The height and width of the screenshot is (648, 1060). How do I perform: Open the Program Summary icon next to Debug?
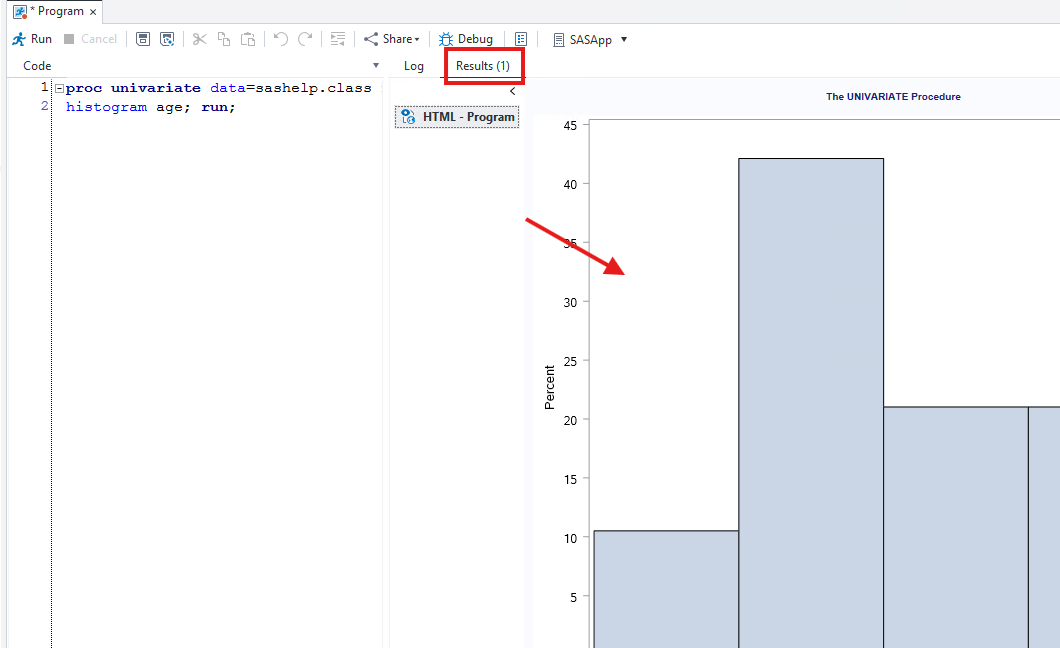coord(521,39)
